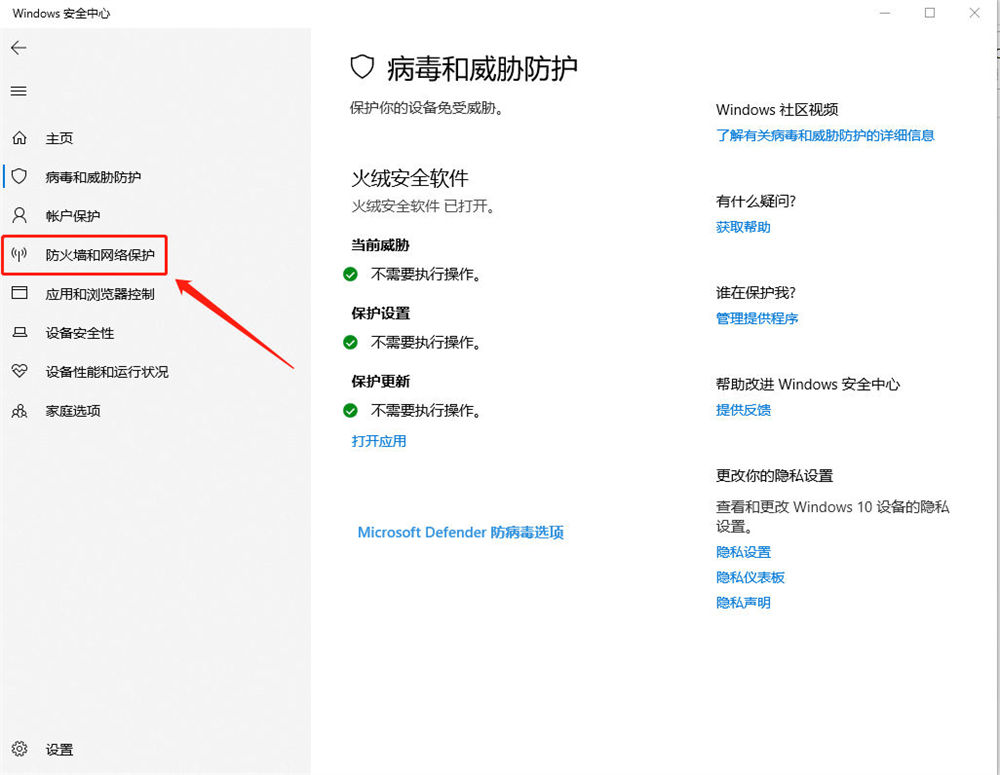Click the 火绒安全软件 已打开 status text

423,206
